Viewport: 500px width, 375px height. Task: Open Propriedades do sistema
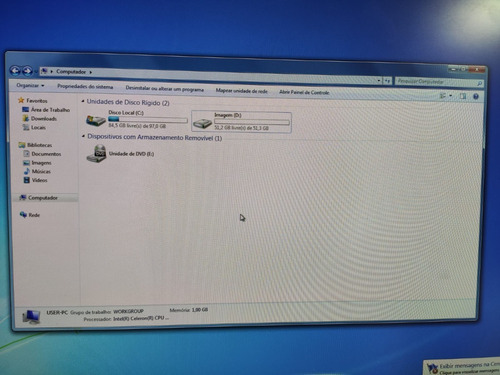[85, 87]
